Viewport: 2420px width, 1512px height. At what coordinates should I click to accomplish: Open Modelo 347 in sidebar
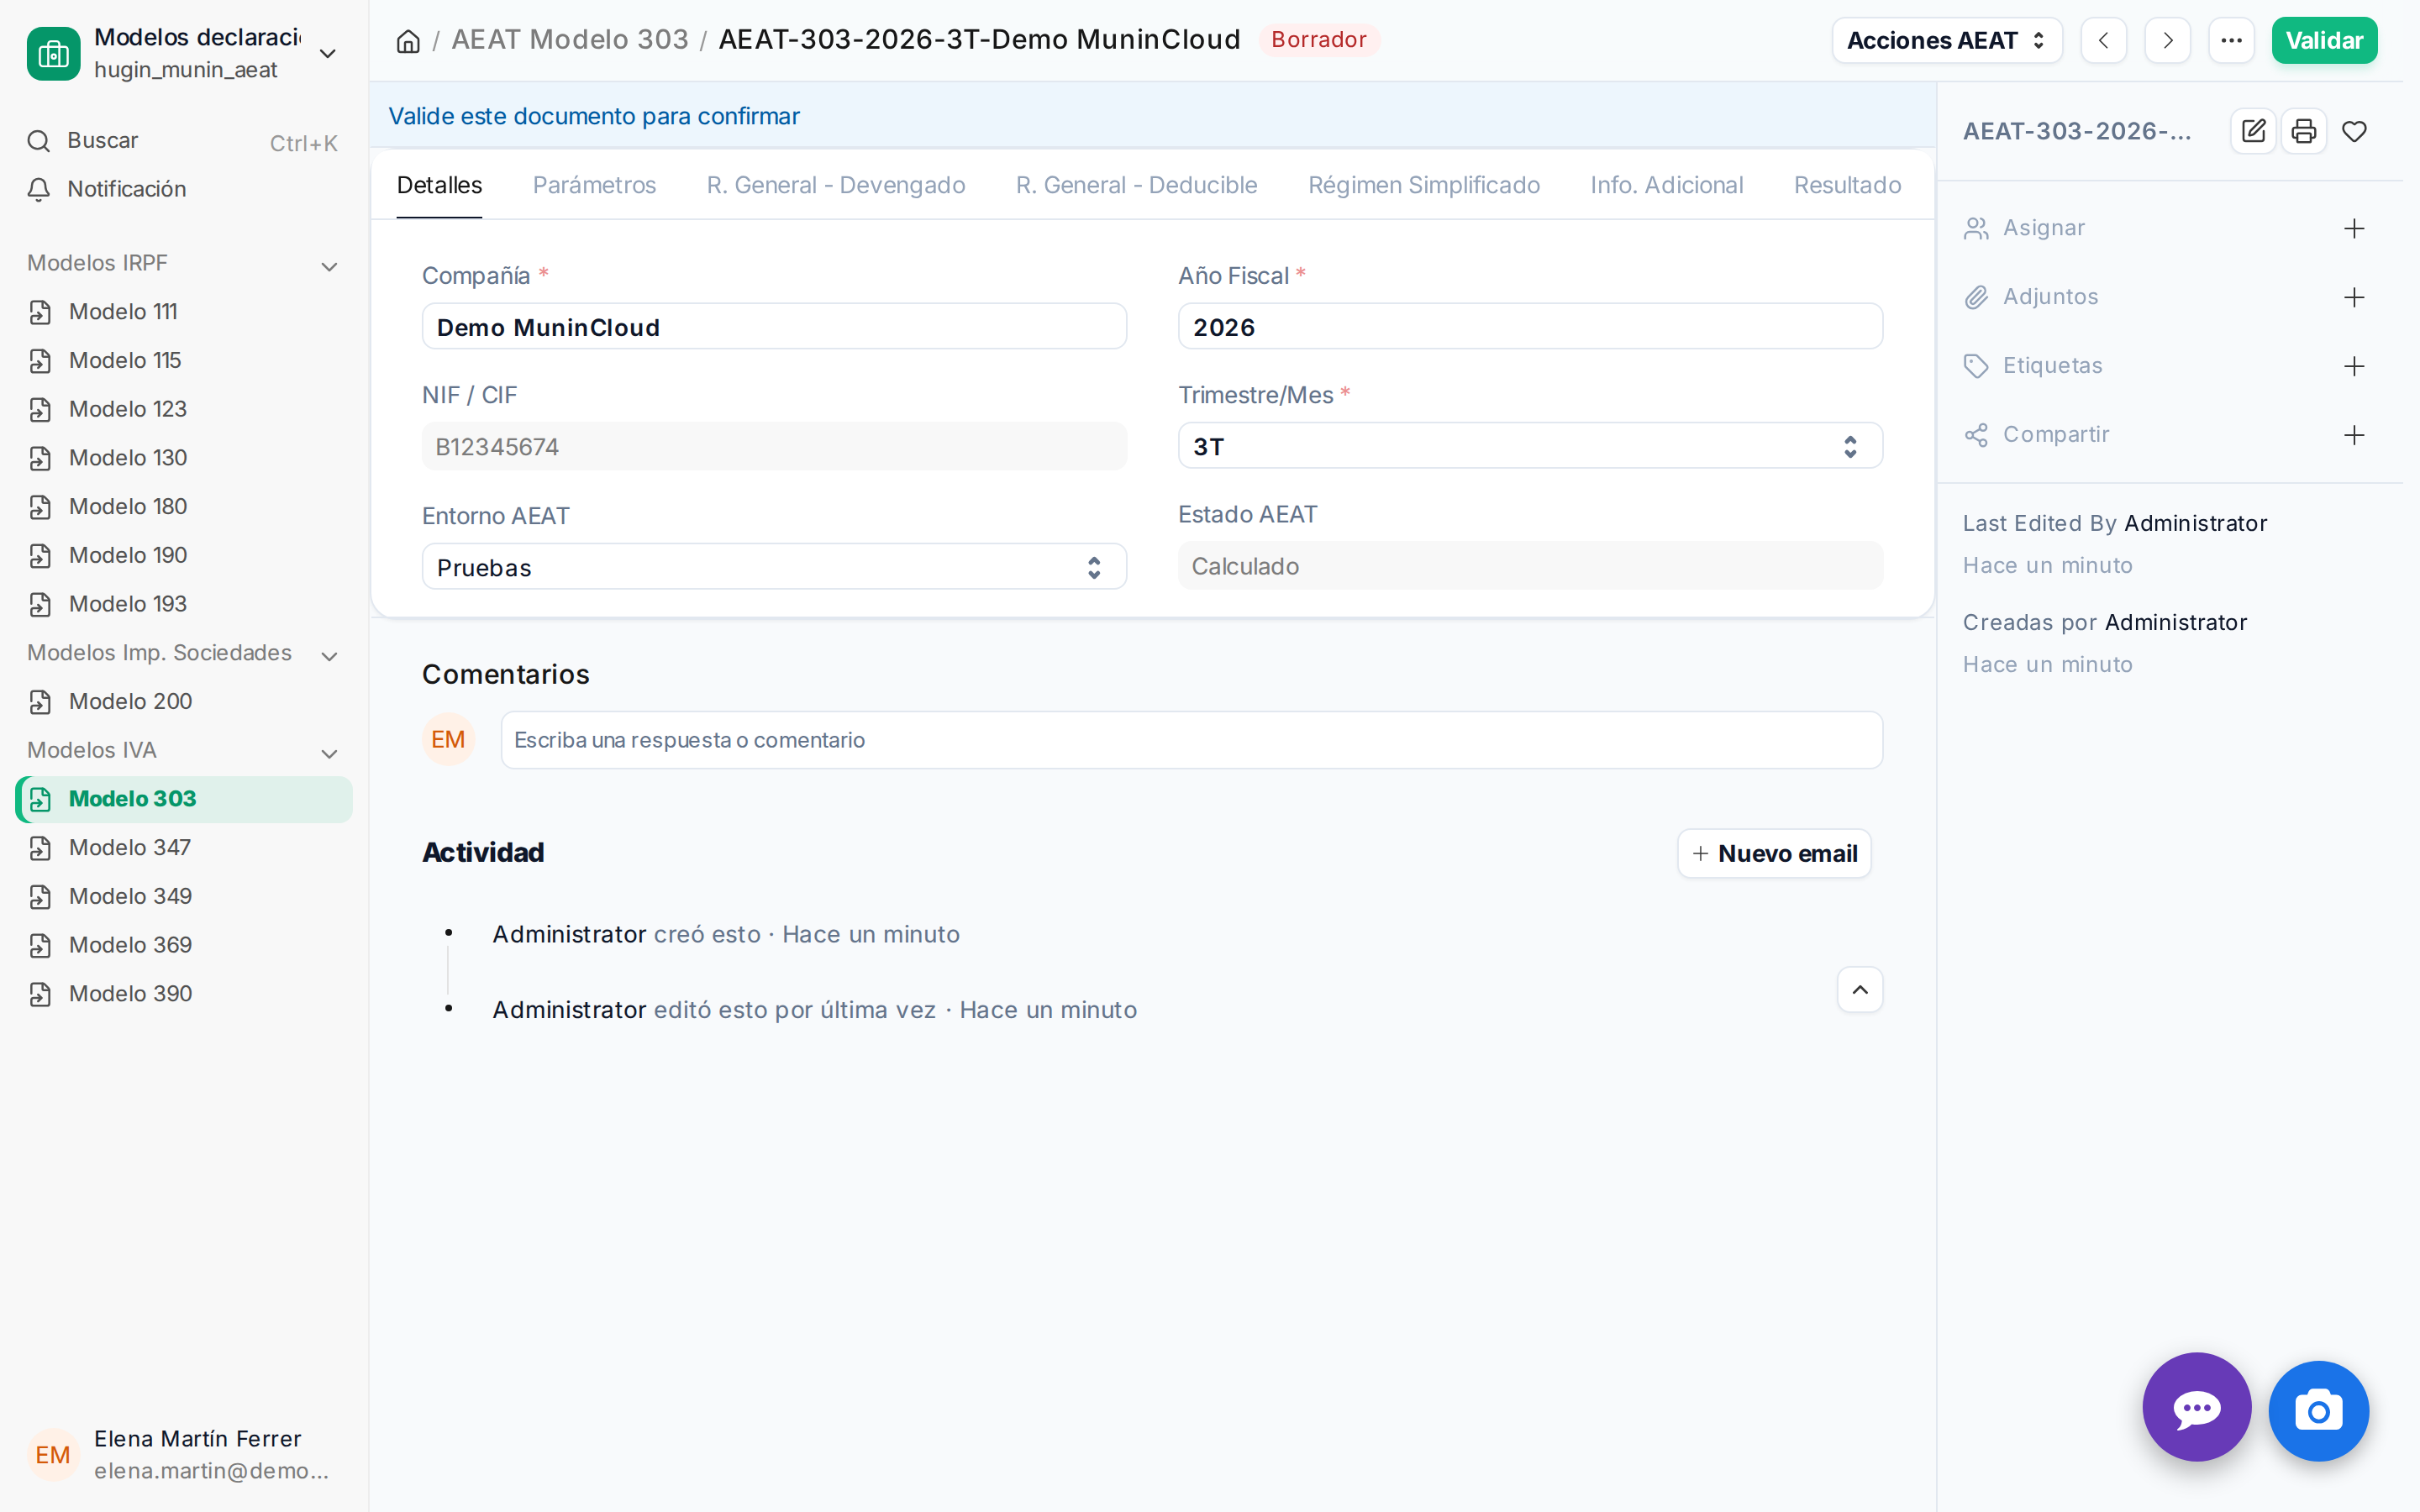(x=184, y=848)
